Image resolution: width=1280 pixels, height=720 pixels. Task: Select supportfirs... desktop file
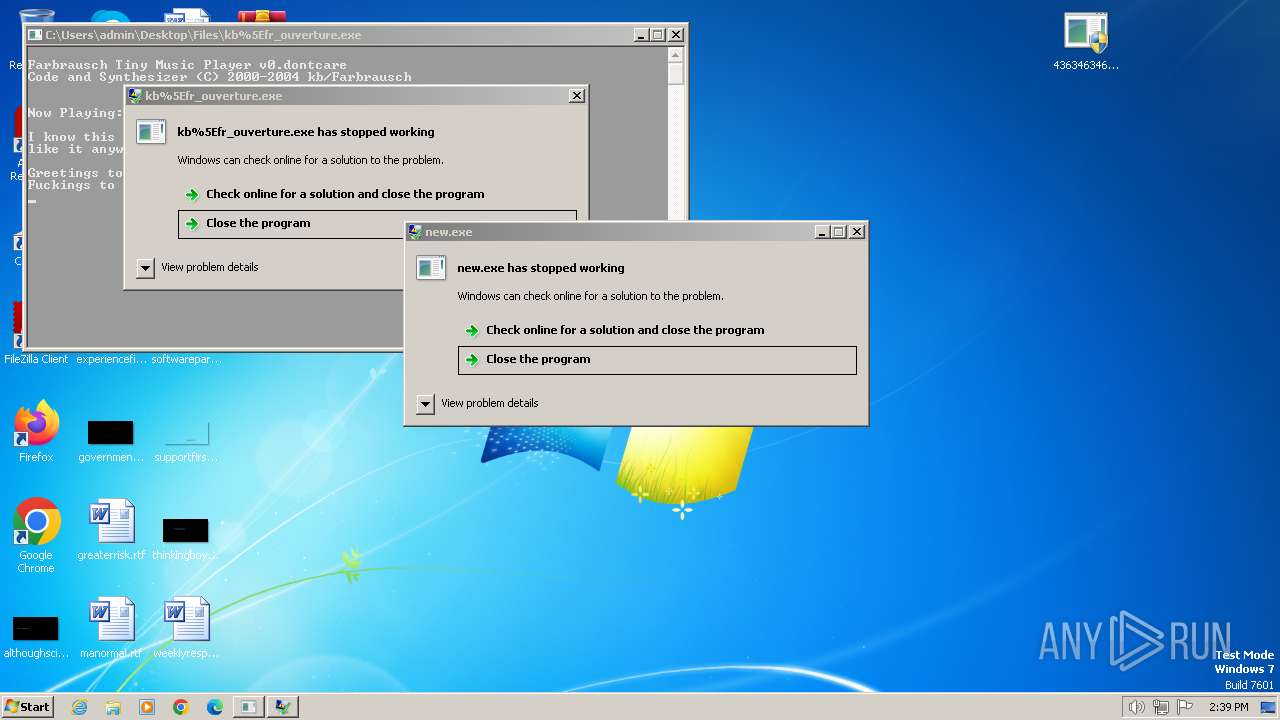[186, 441]
